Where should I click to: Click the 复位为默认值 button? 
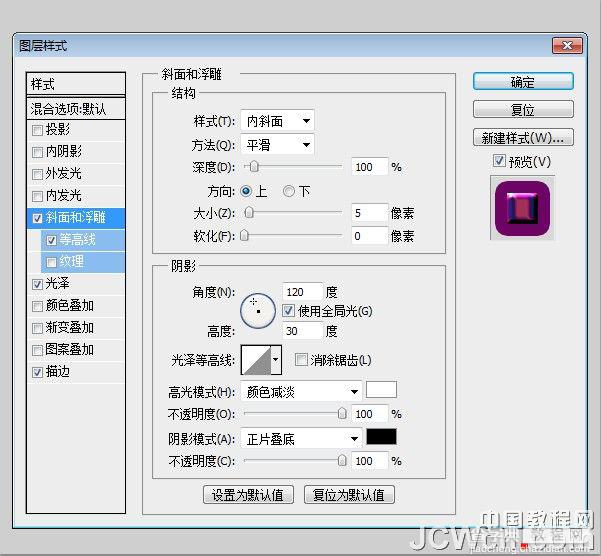(349, 495)
